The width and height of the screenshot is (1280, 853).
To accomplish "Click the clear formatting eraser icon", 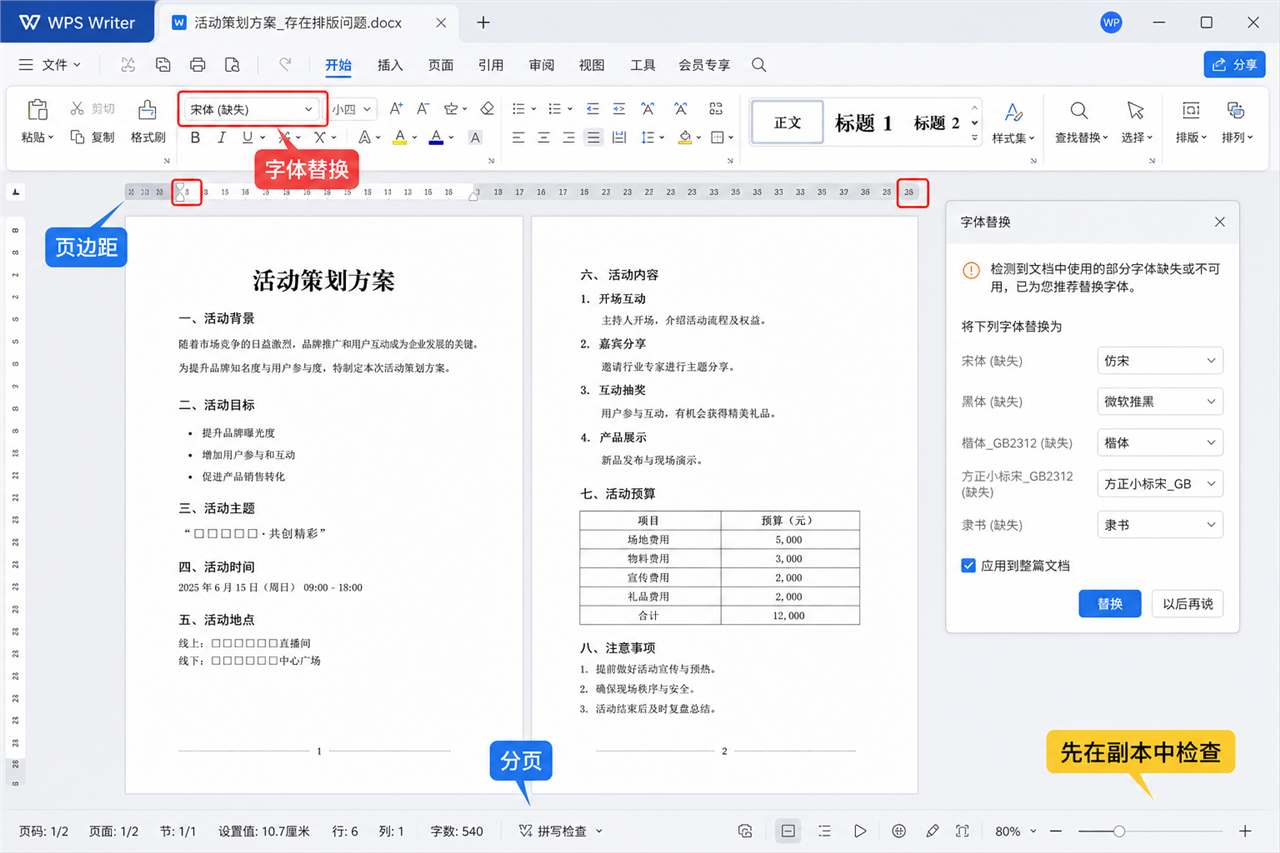I will (487, 109).
